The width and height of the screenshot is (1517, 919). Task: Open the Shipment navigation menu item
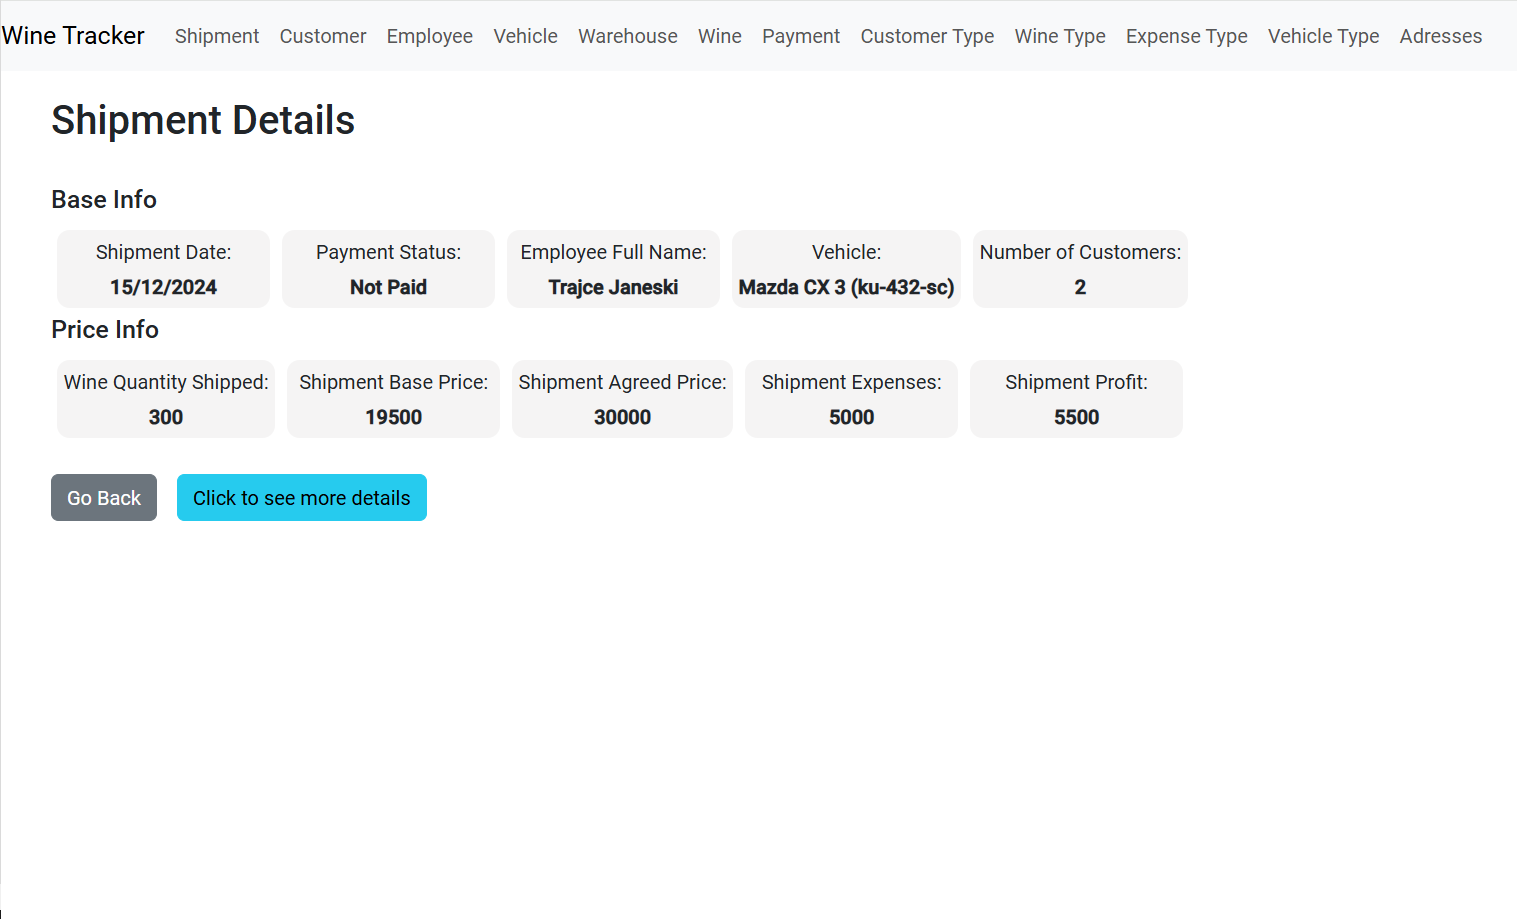click(217, 36)
